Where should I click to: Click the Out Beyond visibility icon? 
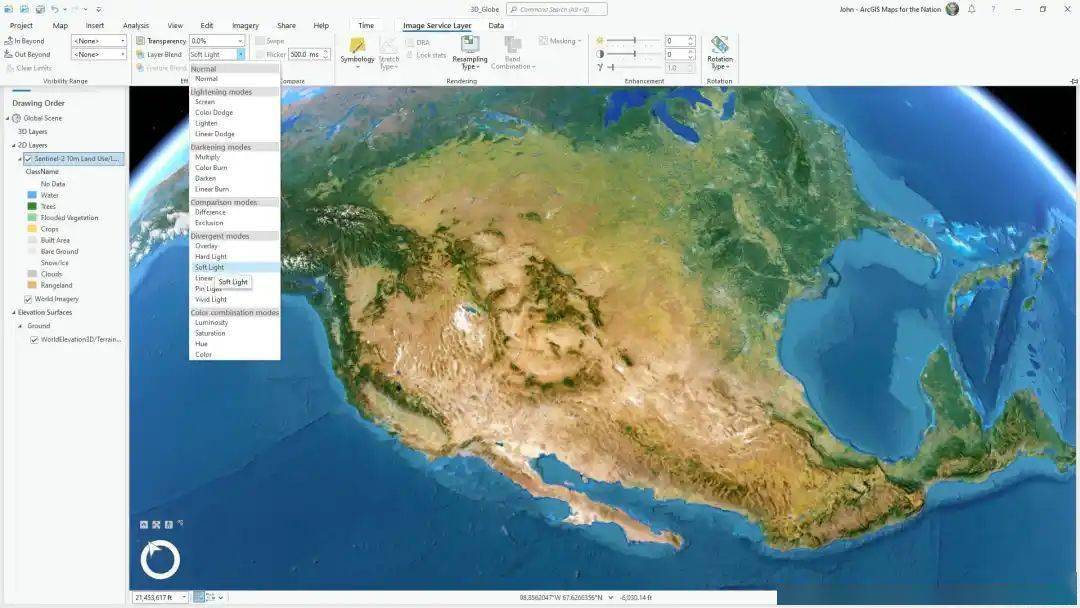pos(8,54)
